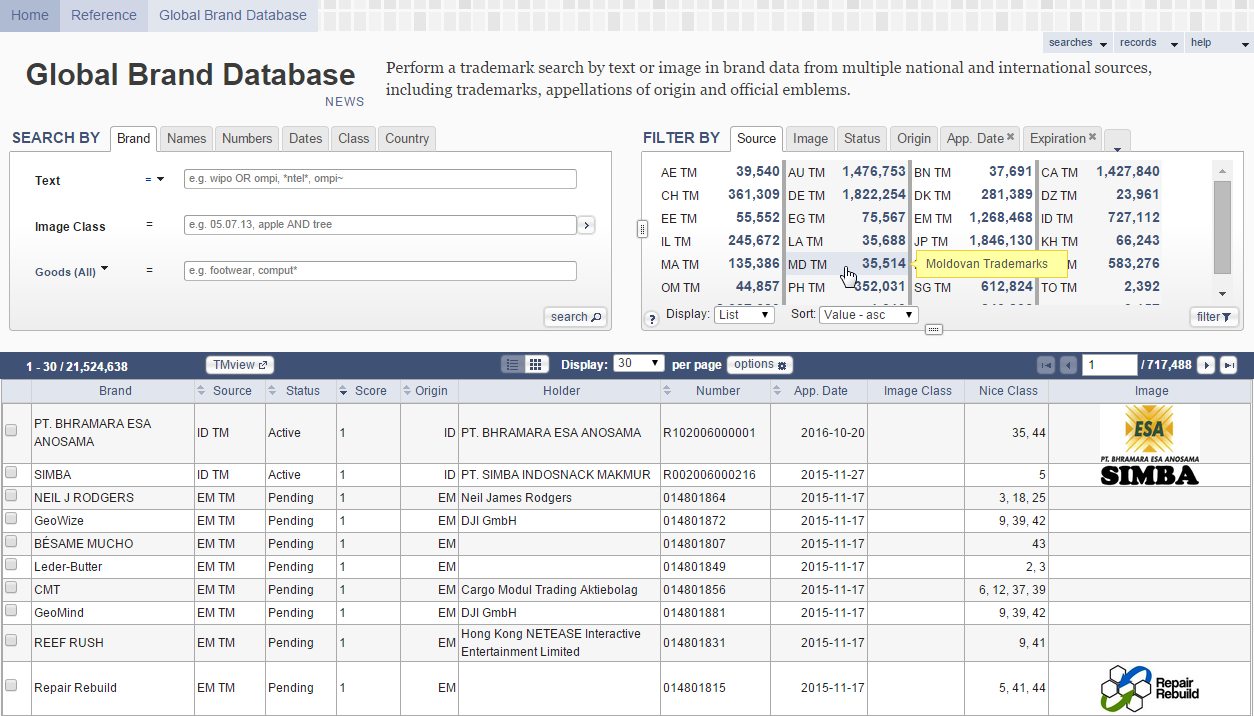
Task: Open the Reference breadcrumb link
Action: click(x=104, y=15)
